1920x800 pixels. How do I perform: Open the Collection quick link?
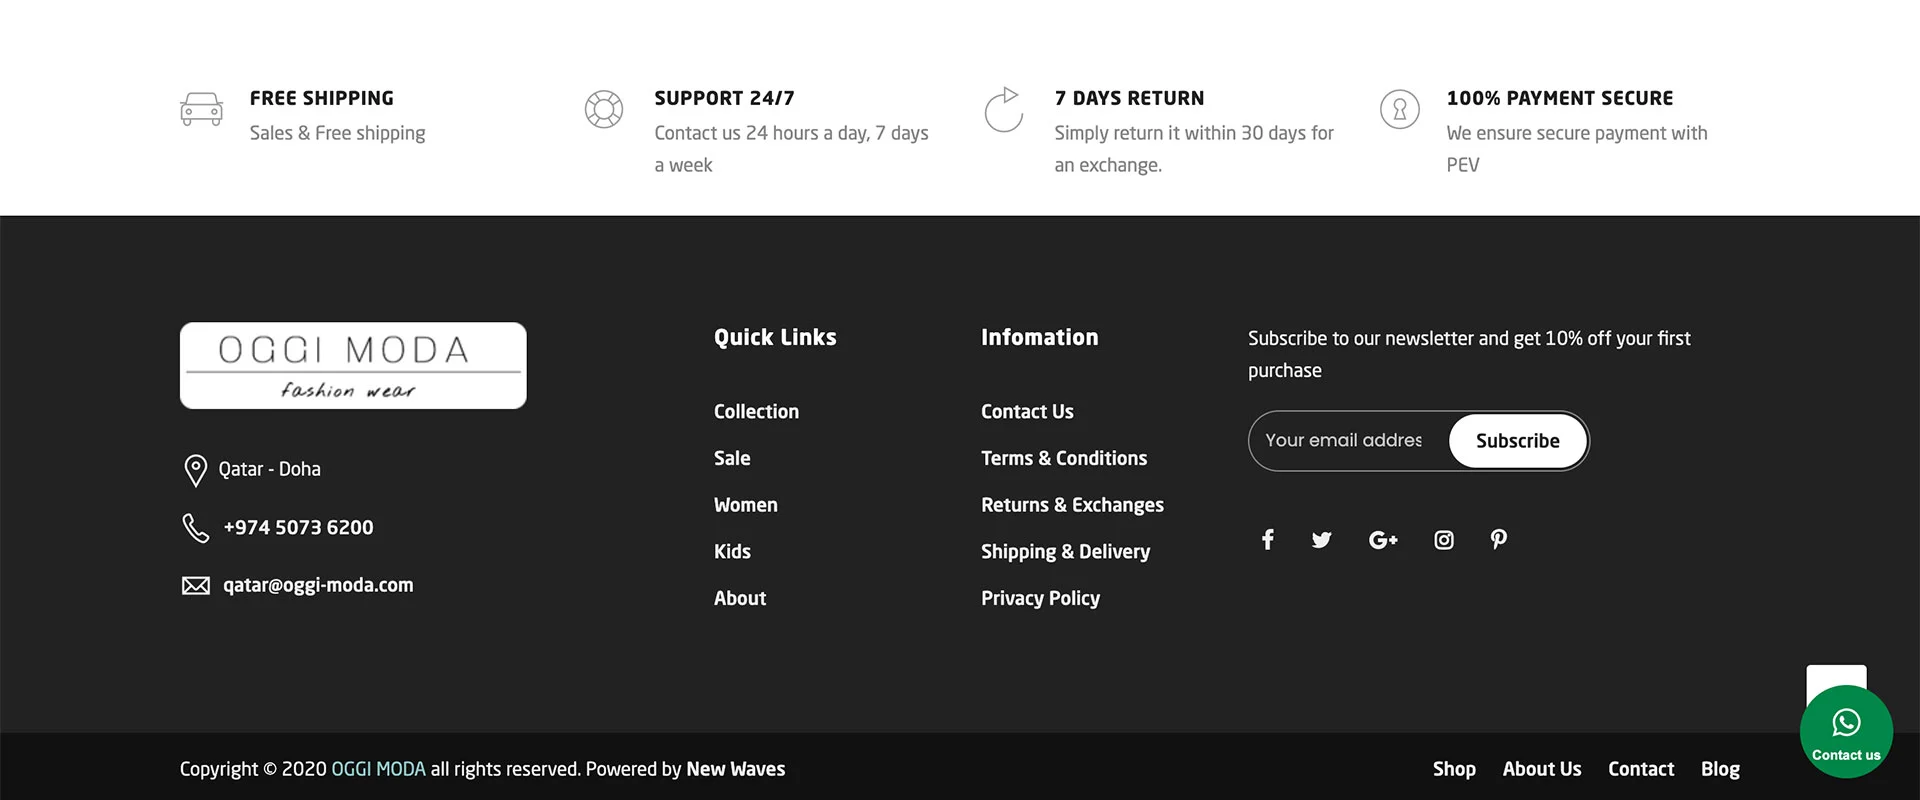point(756,411)
